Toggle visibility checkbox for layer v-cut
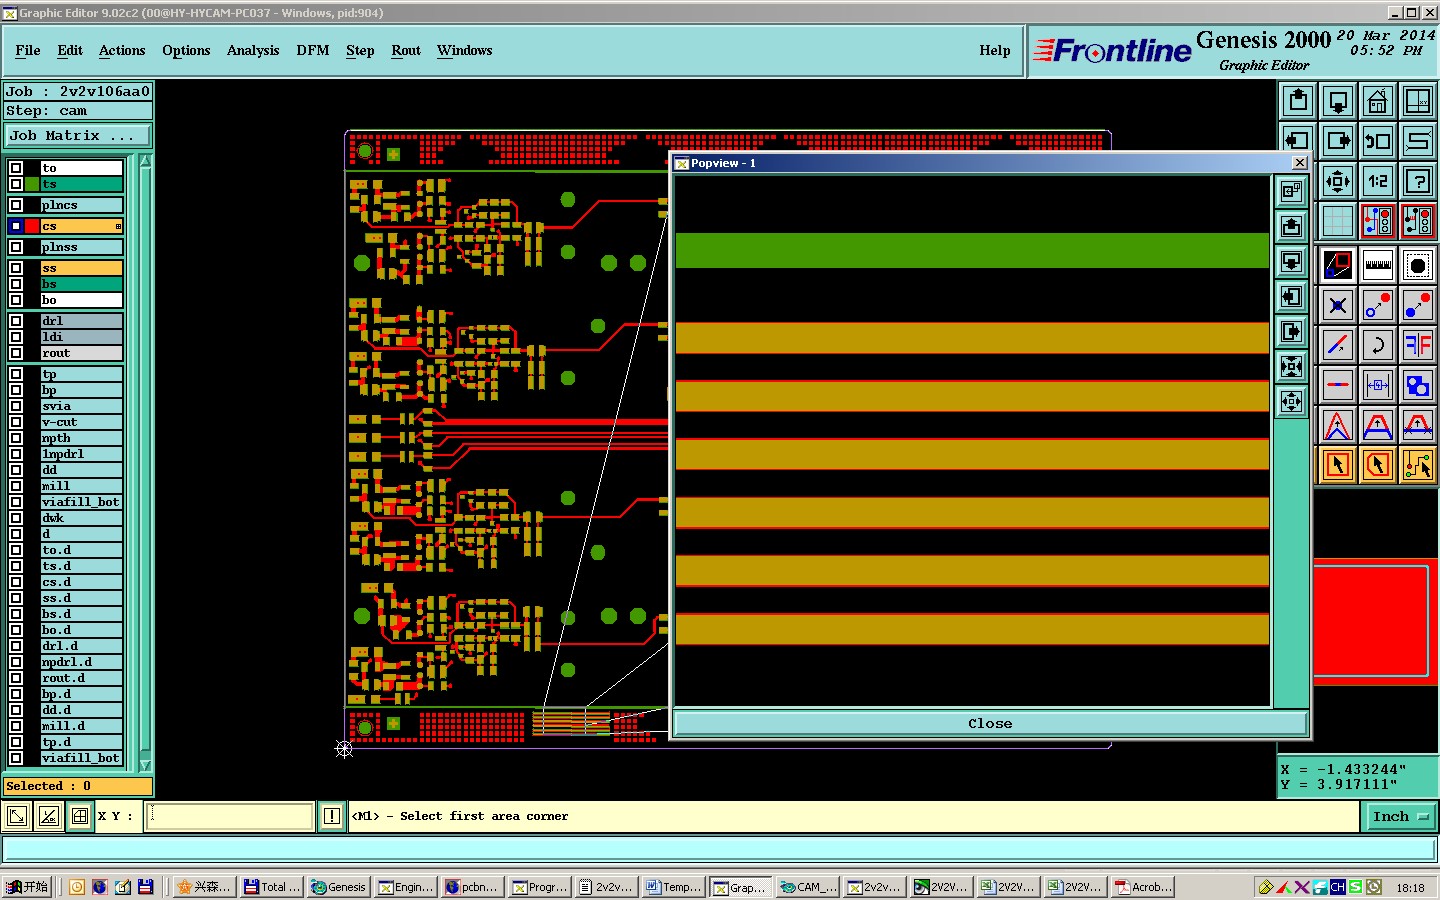The height and width of the screenshot is (900, 1440). tap(16, 422)
